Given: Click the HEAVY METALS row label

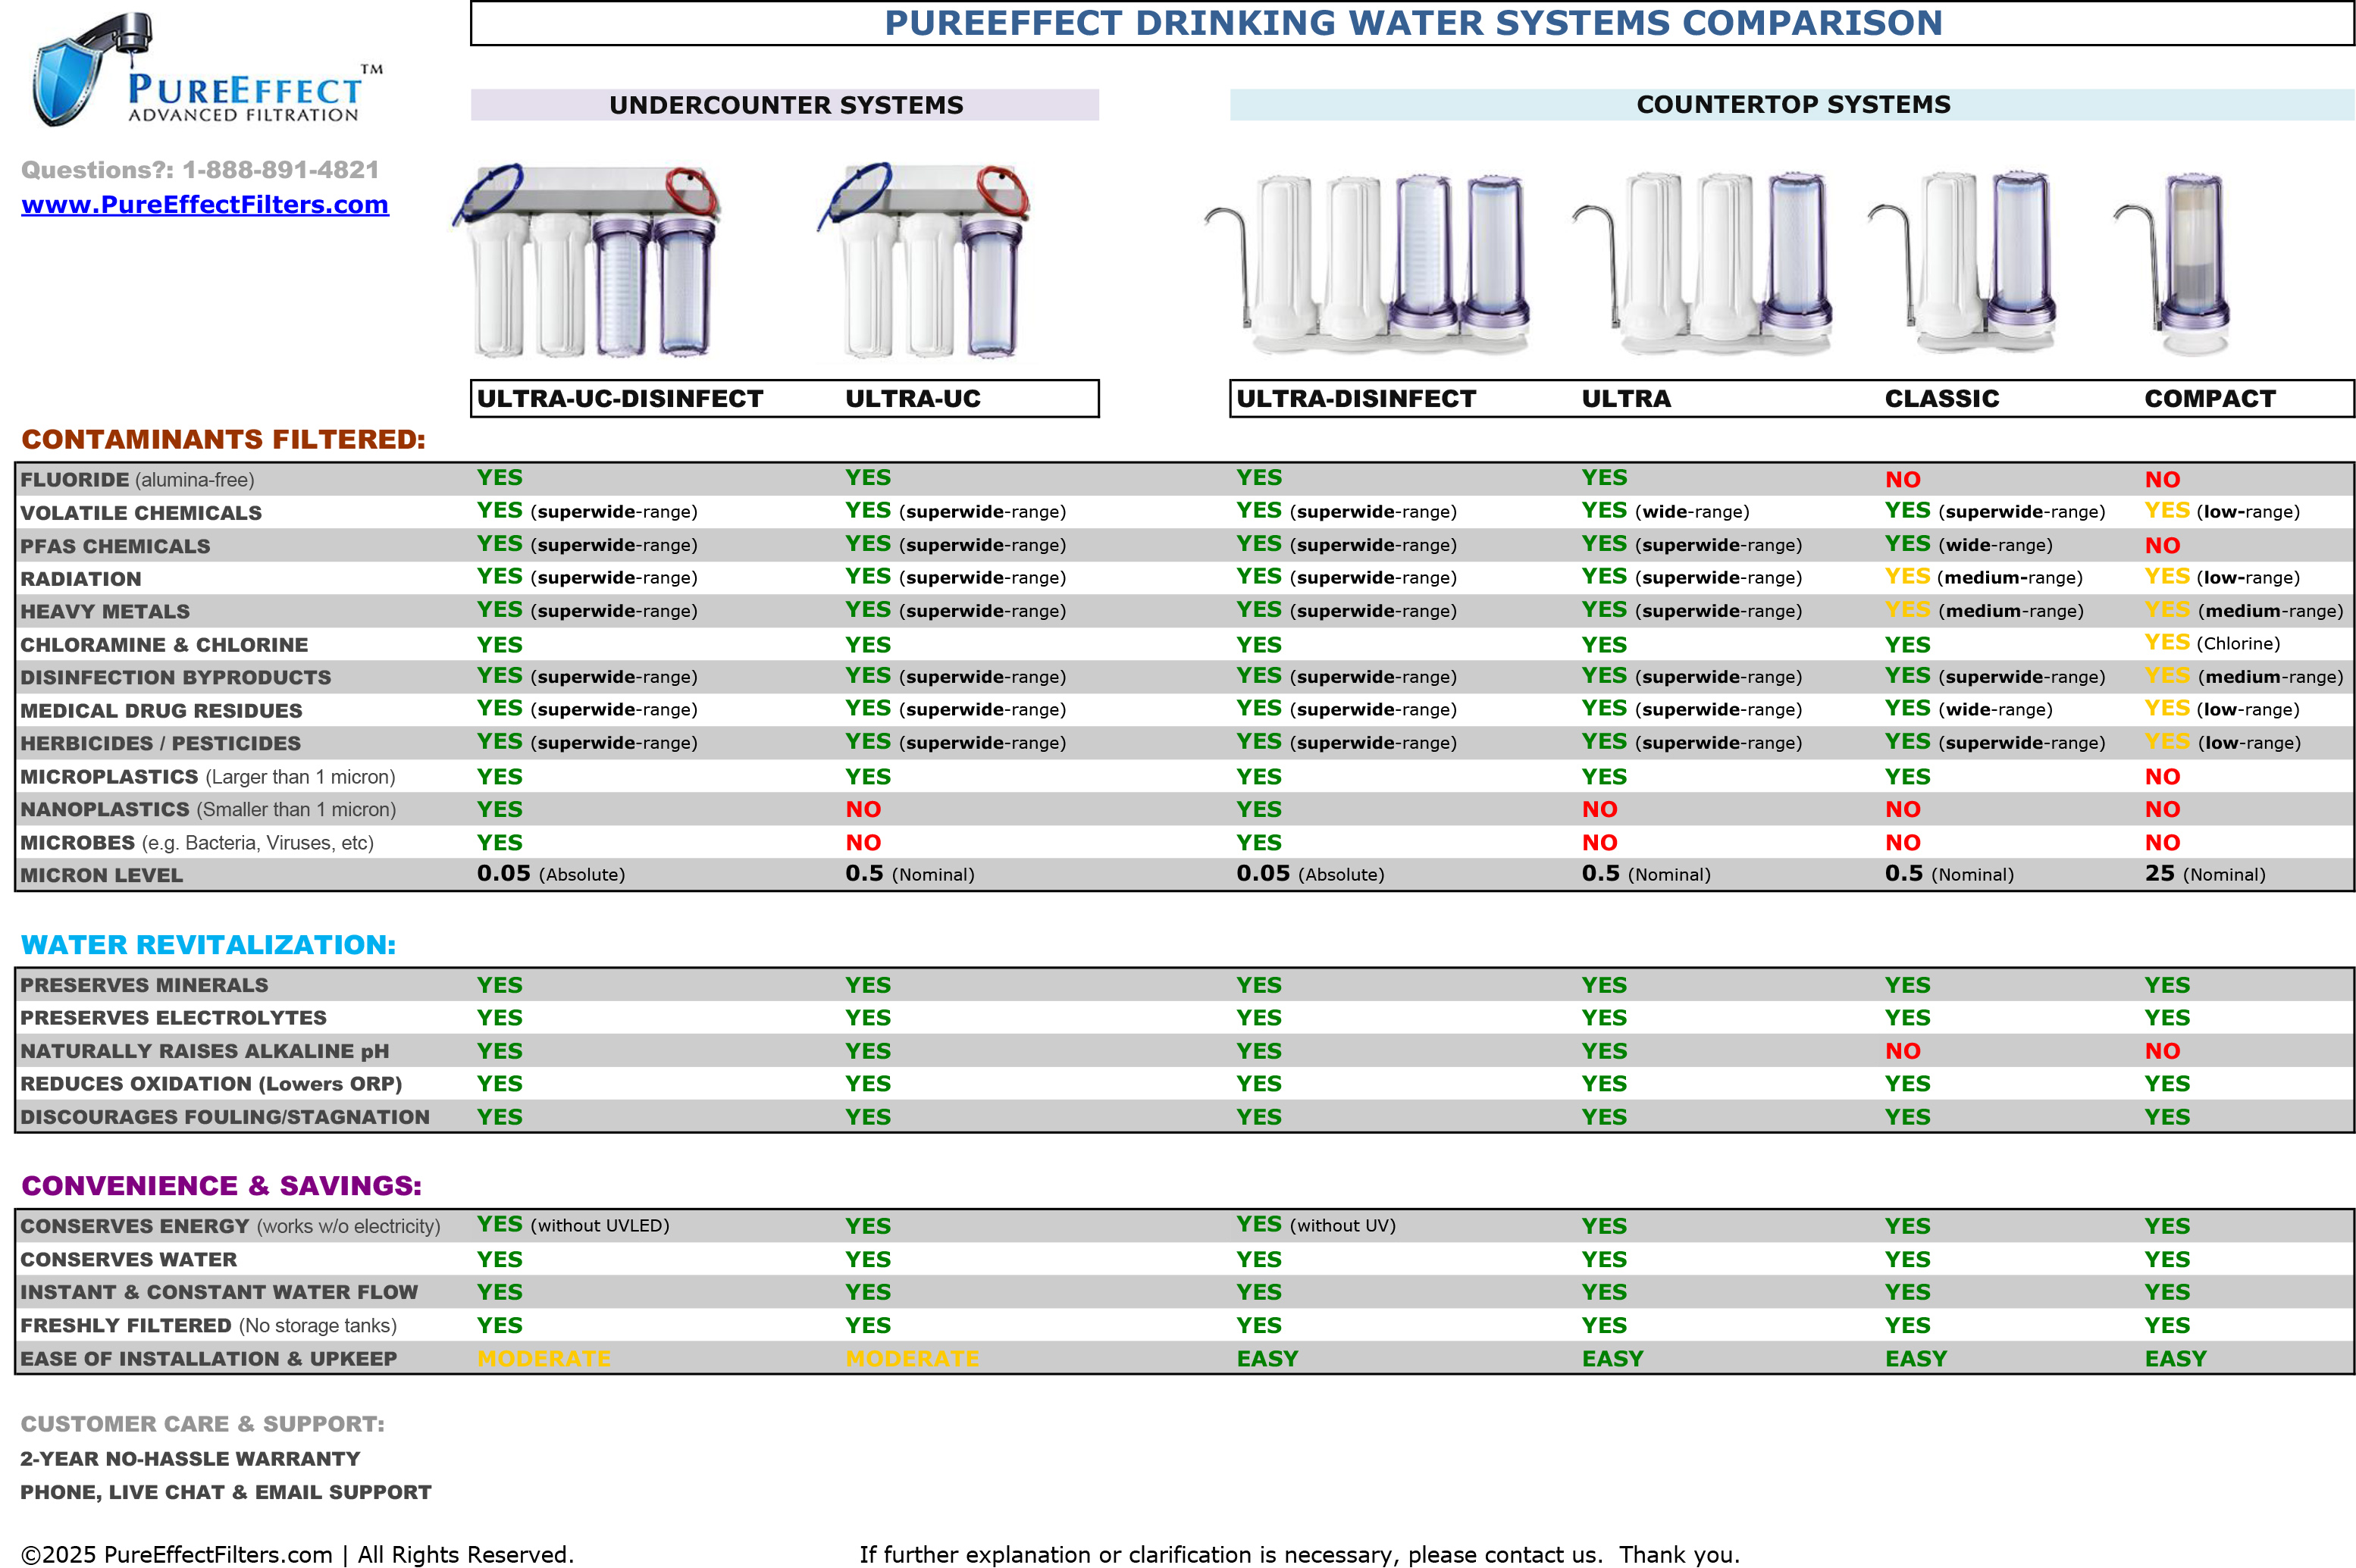Looking at the screenshot, I should pyautogui.click(x=105, y=612).
